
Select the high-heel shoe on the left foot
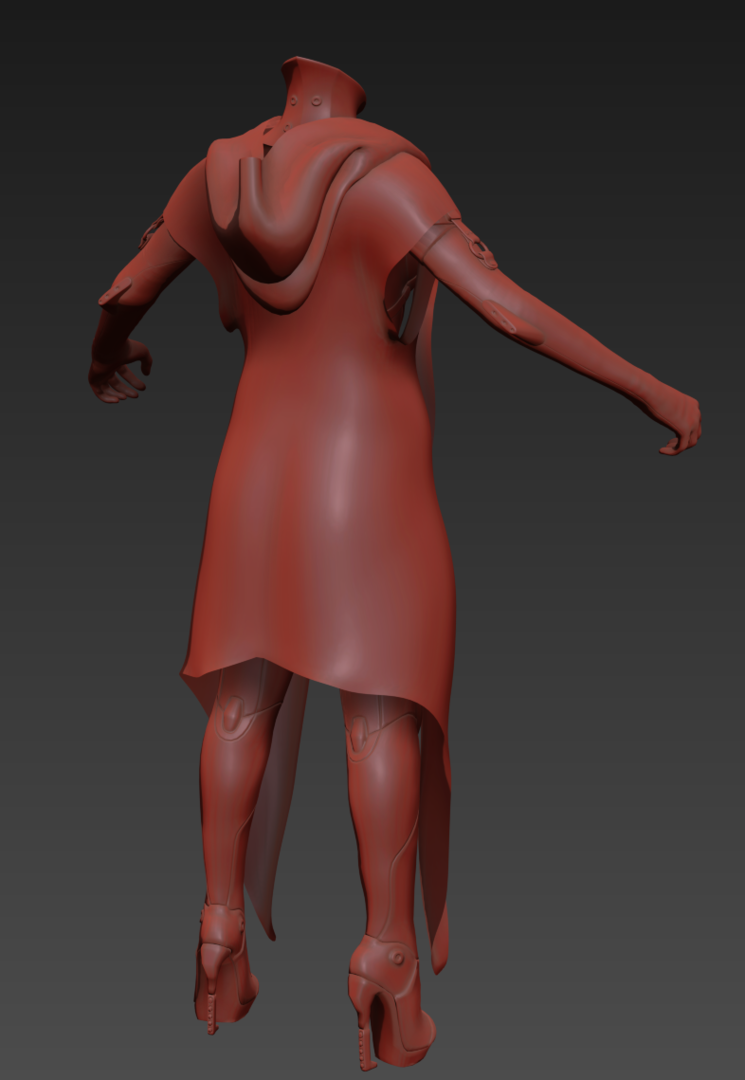224,968
